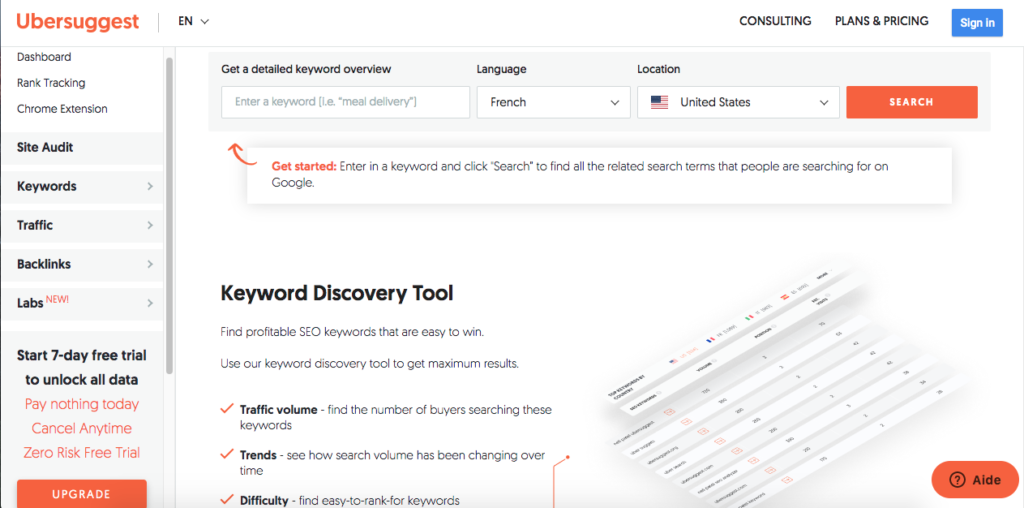Open Chrome Extension sidebar link

point(62,109)
